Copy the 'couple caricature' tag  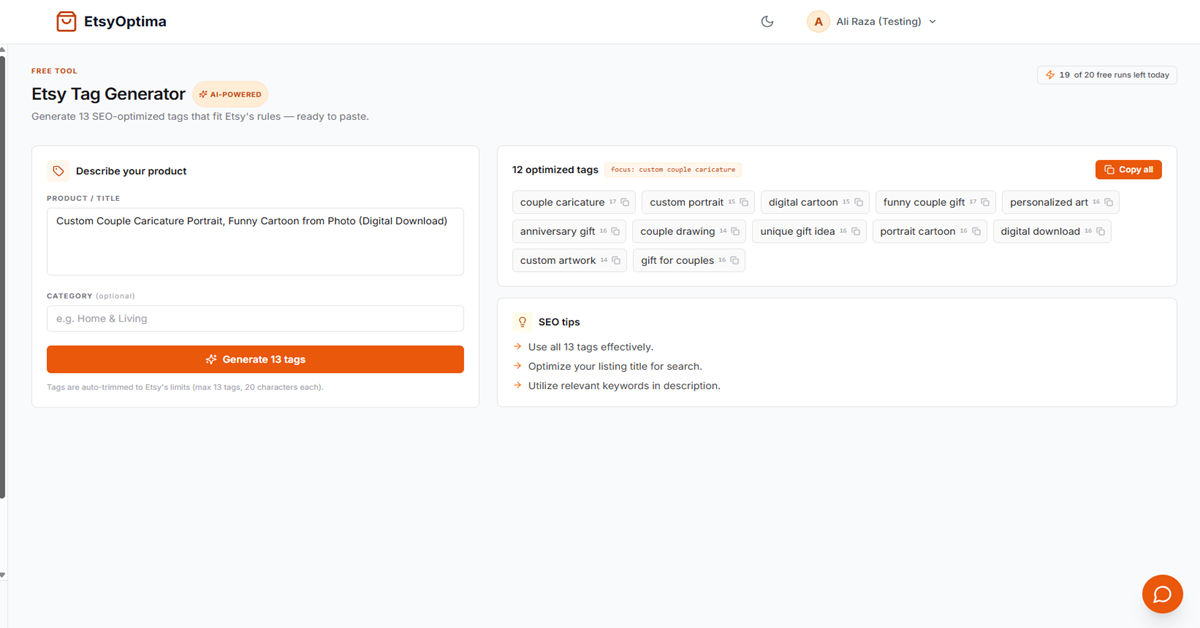click(x=626, y=203)
